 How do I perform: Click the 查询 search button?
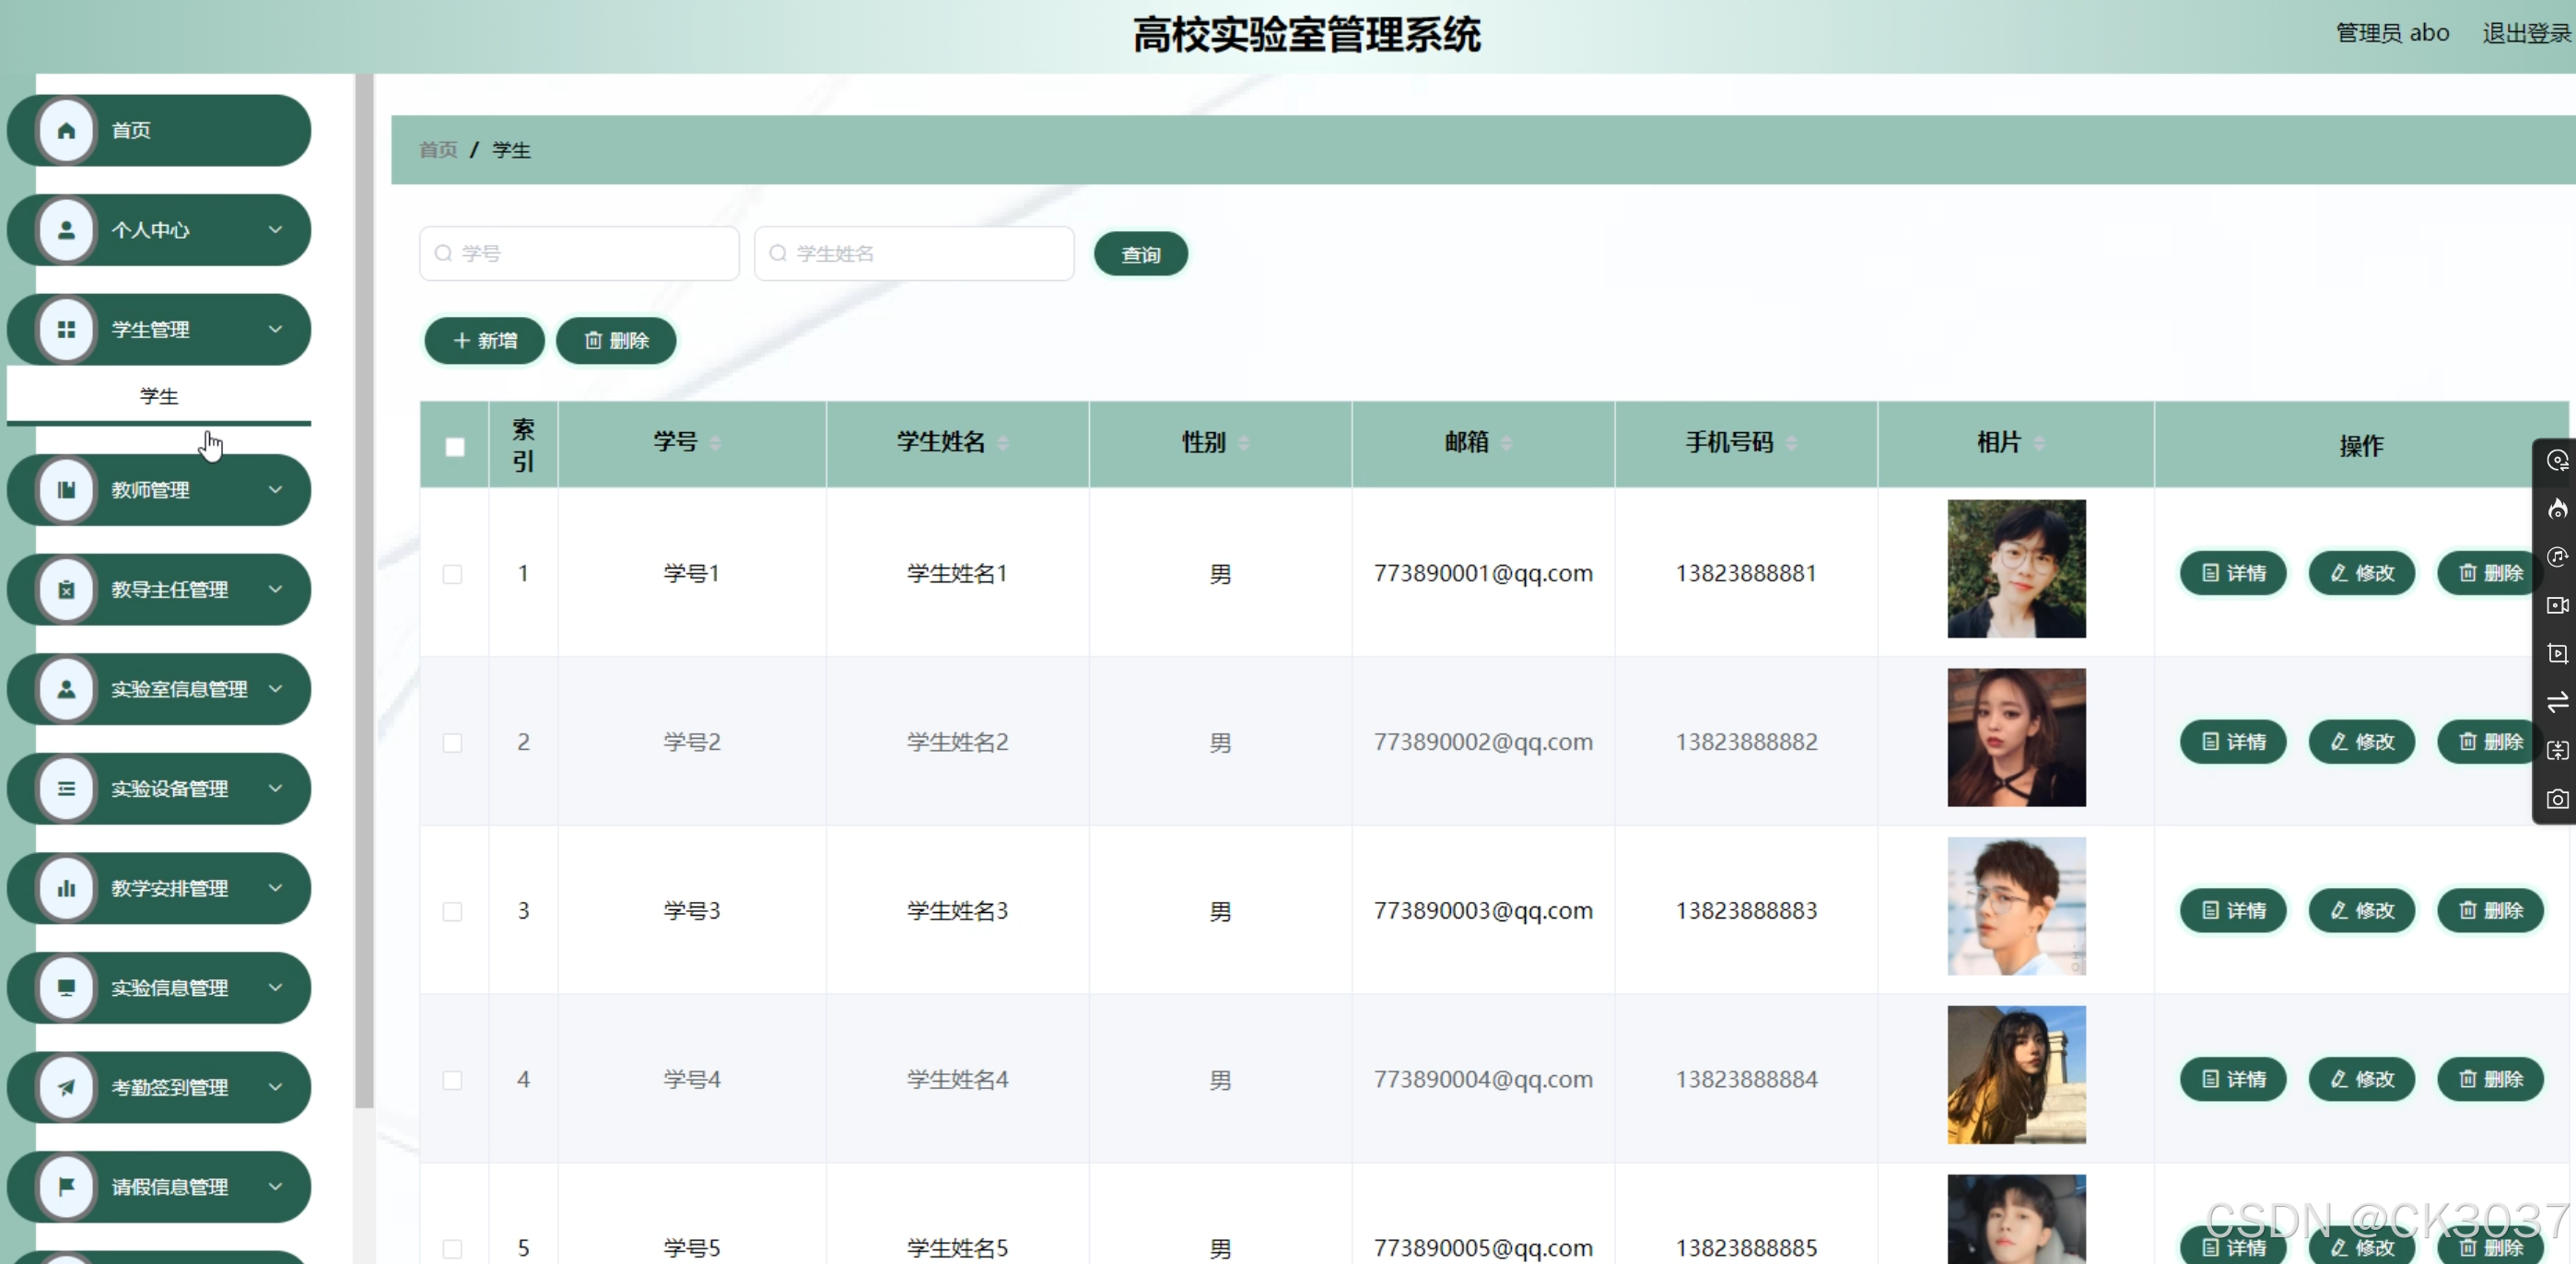pyautogui.click(x=1140, y=254)
